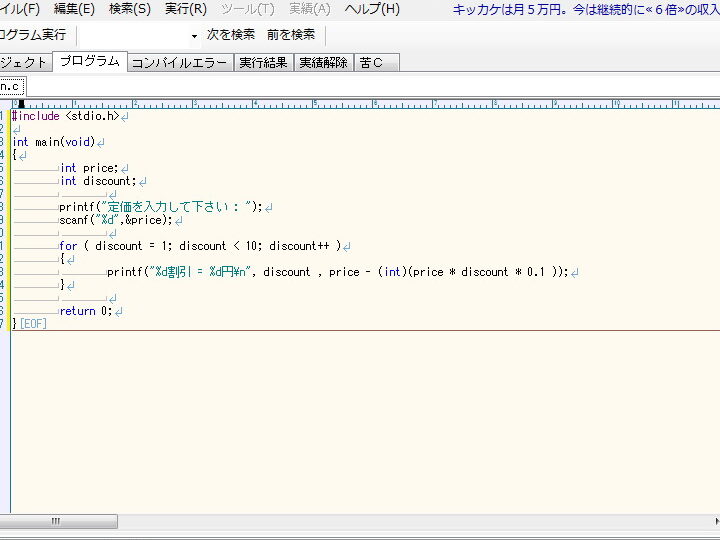This screenshot has width=720, height=540.
Task: Click the scroll-left arrow of horizontal scrollbar
Action: [x=4, y=522]
